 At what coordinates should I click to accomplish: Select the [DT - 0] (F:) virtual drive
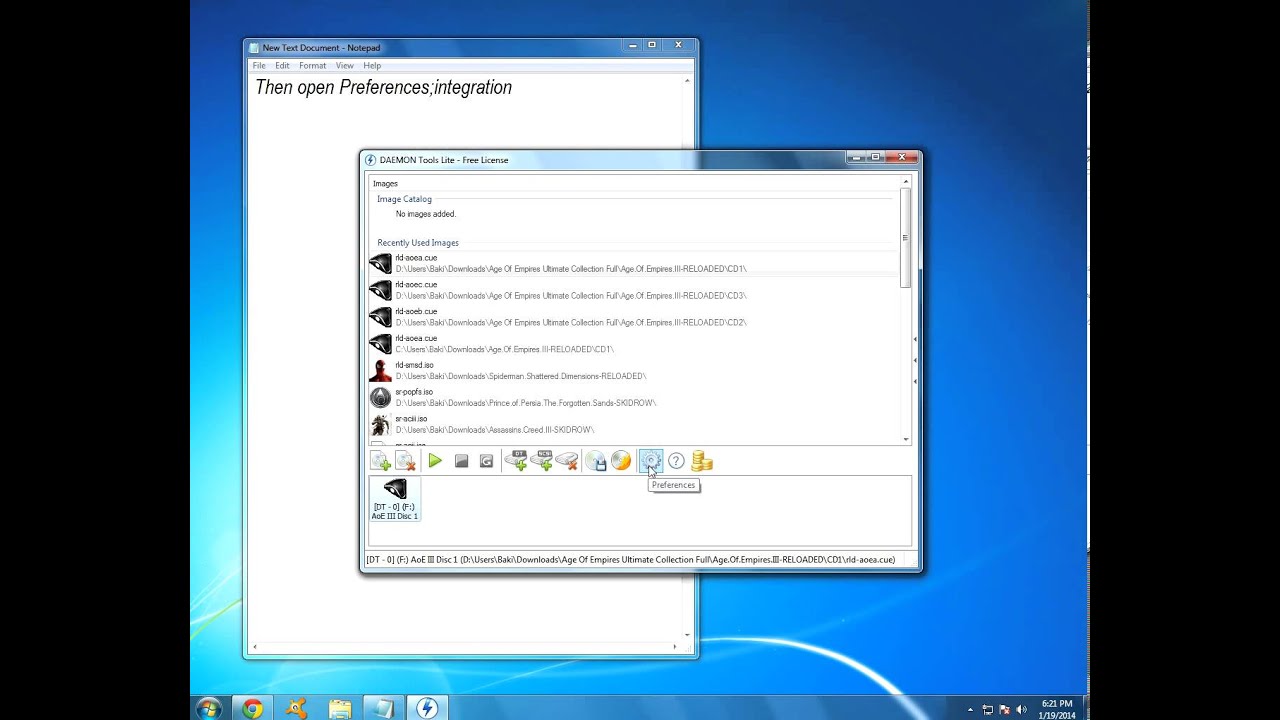click(x=395, y=498)
